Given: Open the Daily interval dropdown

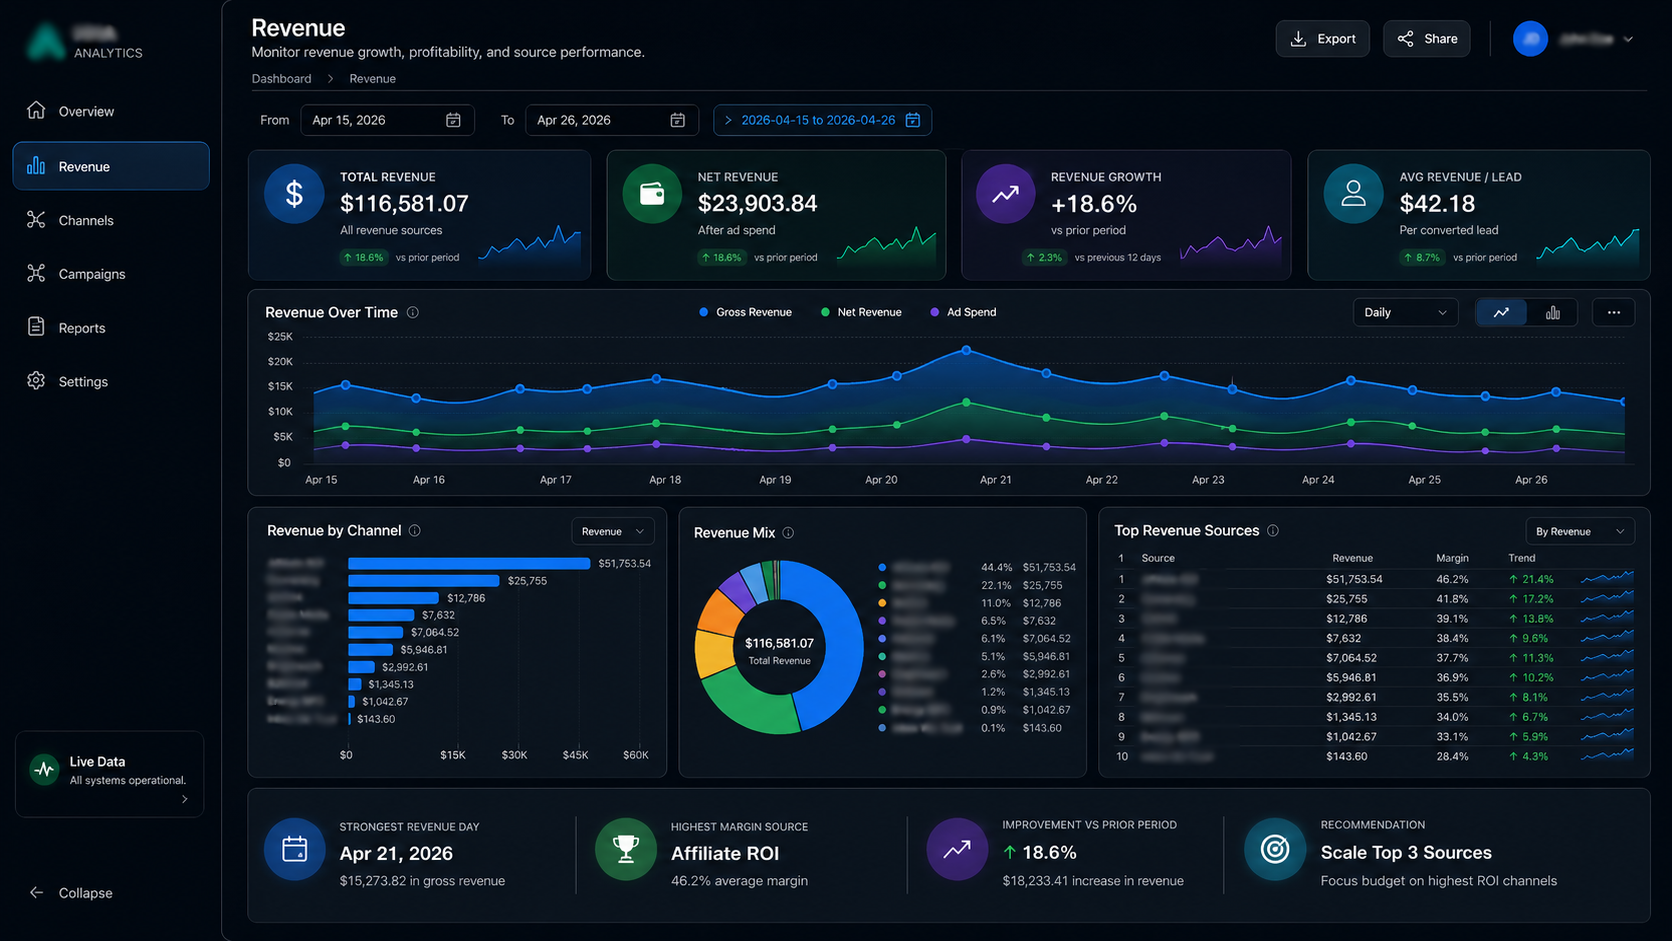Looking at the screenshot, I should point(1404,313).
